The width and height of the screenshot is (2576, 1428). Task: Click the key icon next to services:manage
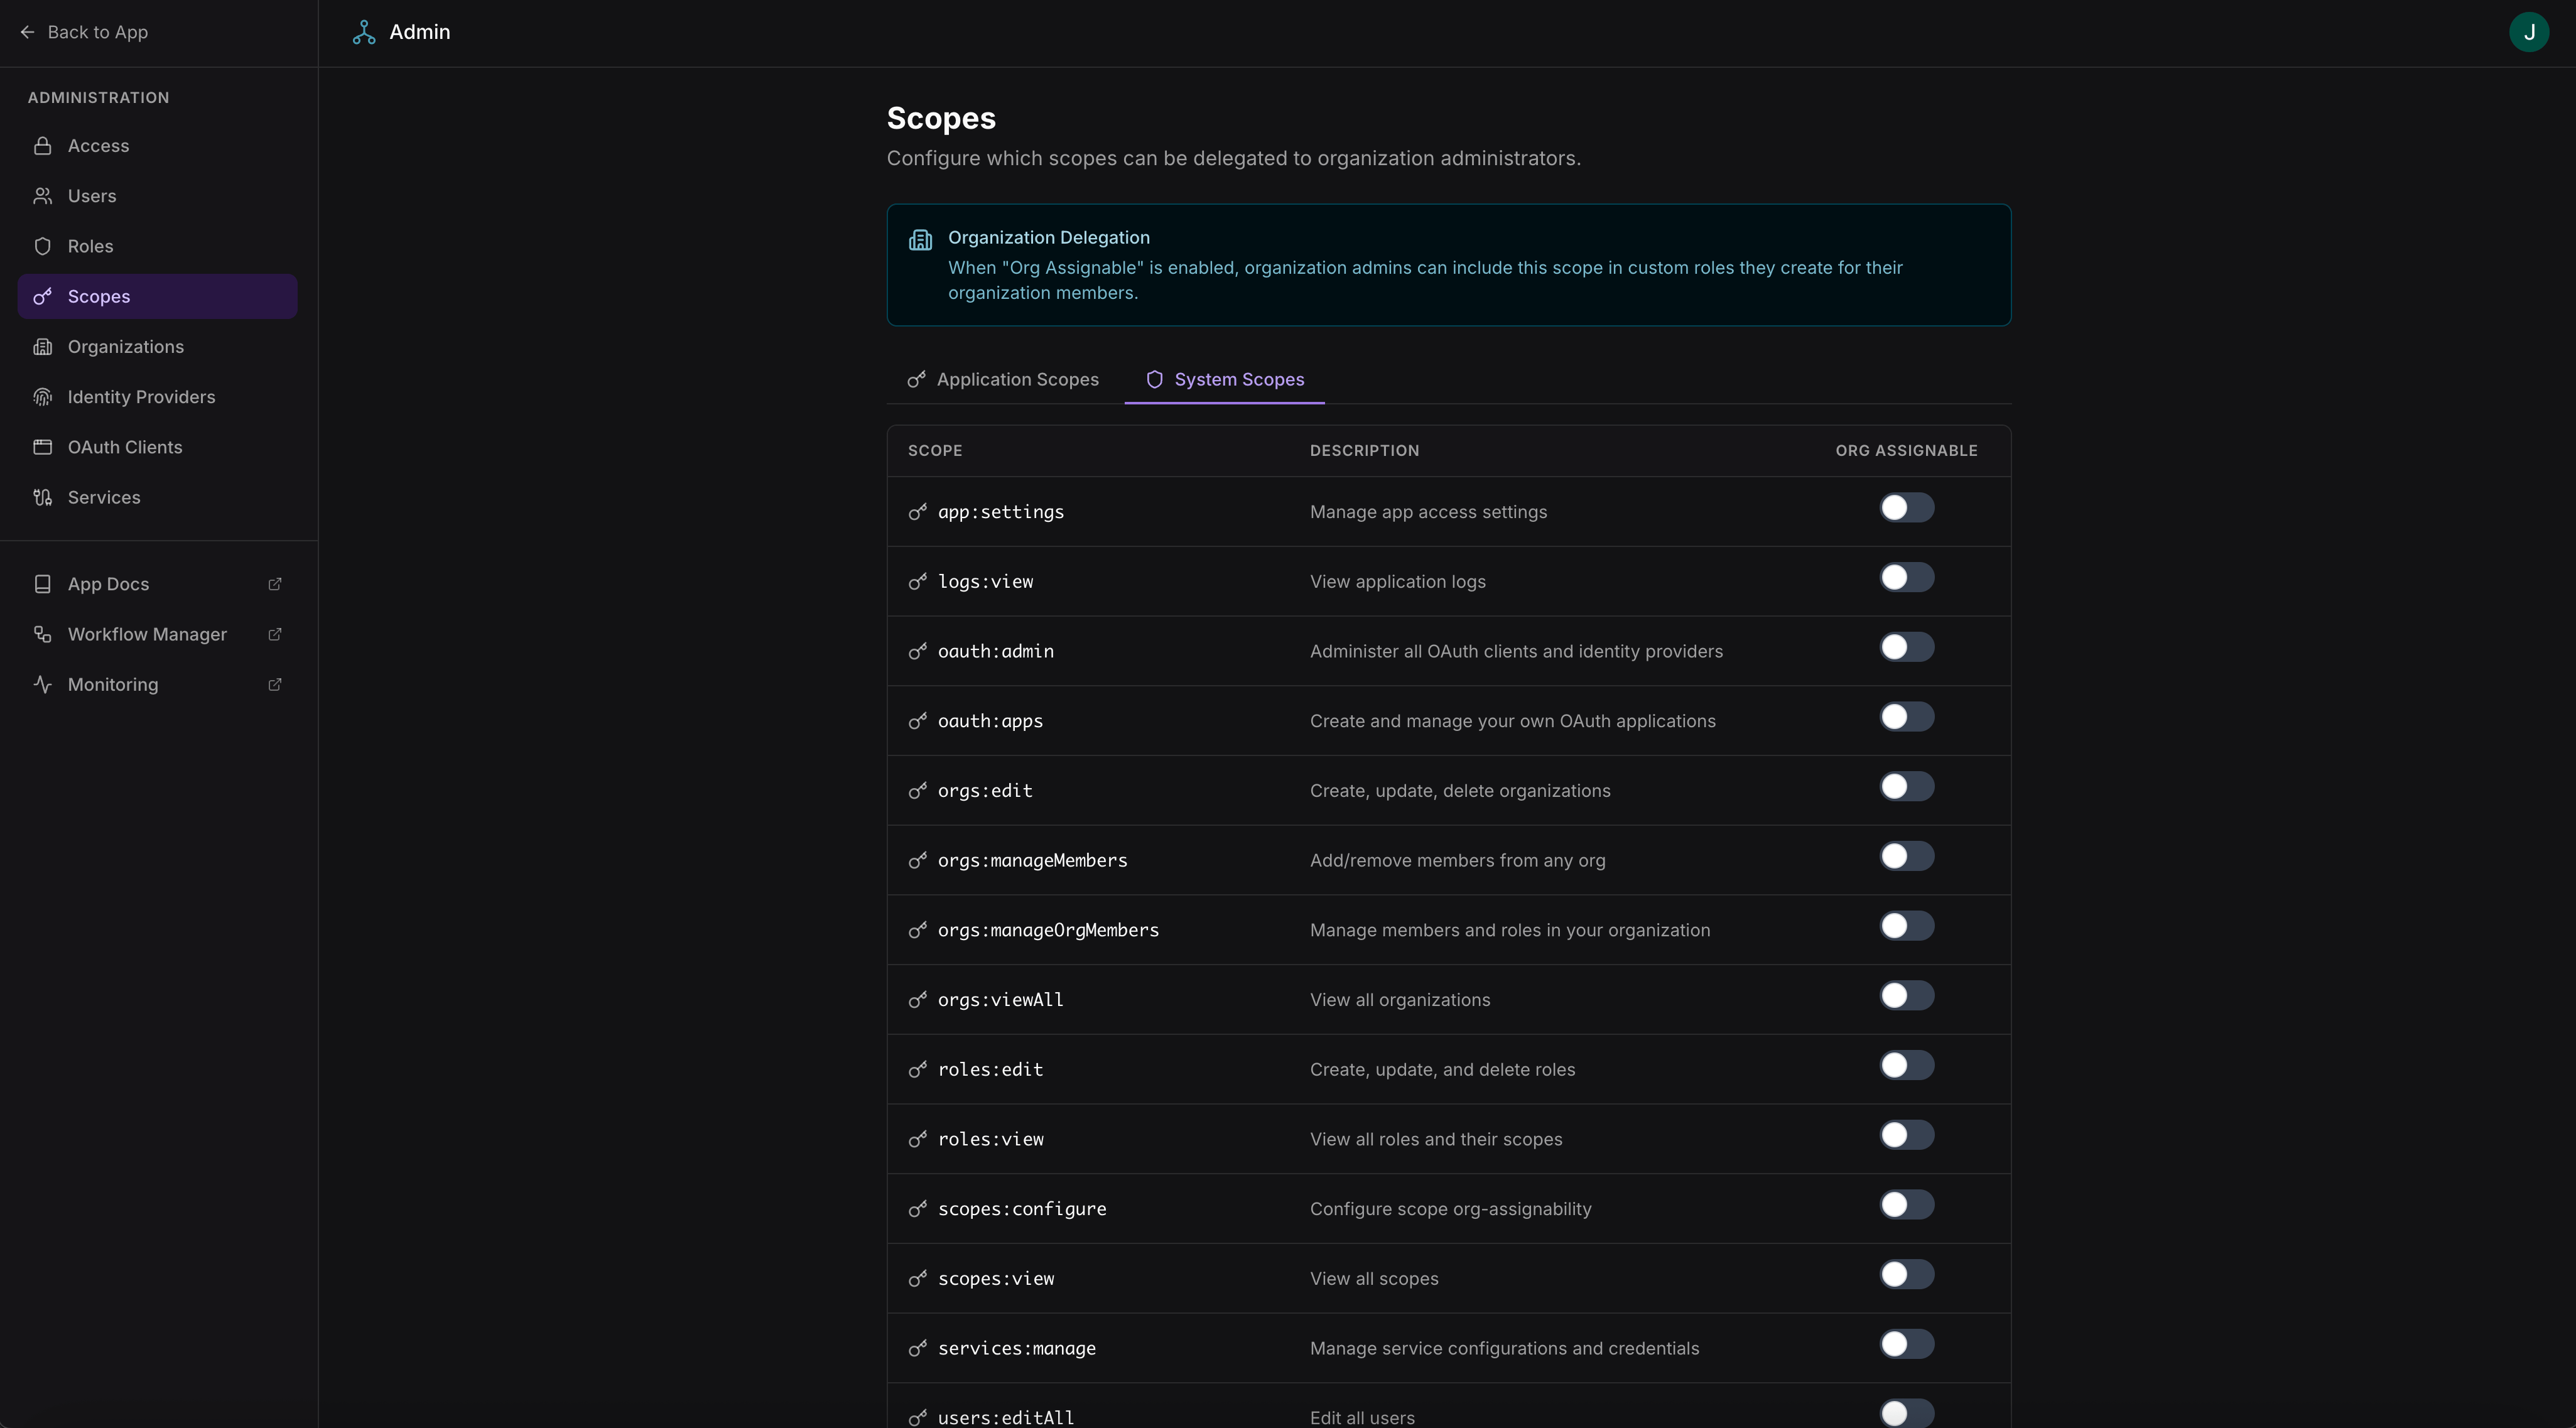tap(917, 1348)
